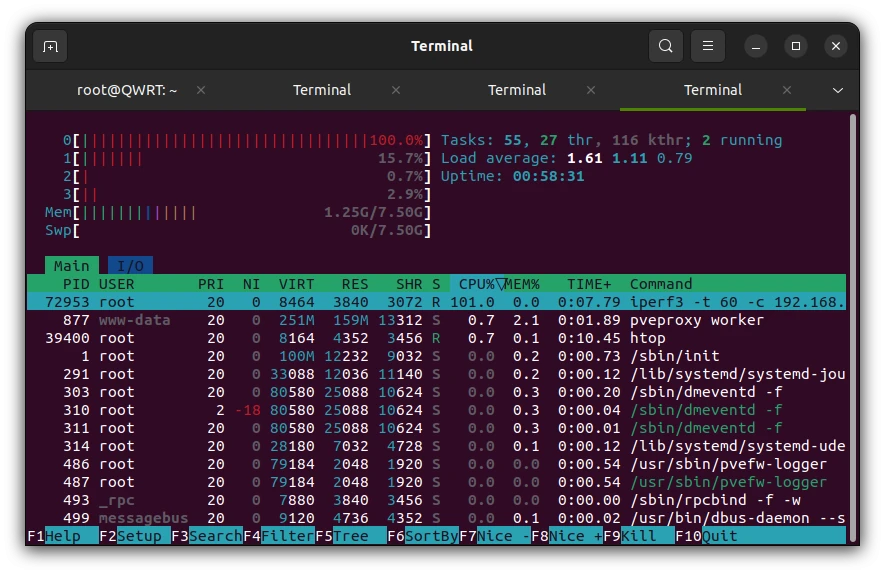
Task: Select dmeventd row with PID 311
Action: (436, 428)
